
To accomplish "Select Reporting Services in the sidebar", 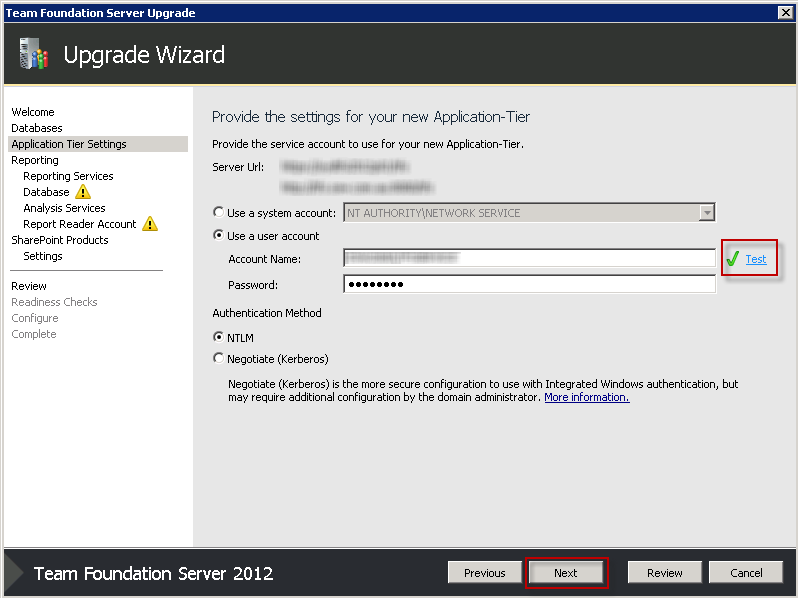I will 68,176.
